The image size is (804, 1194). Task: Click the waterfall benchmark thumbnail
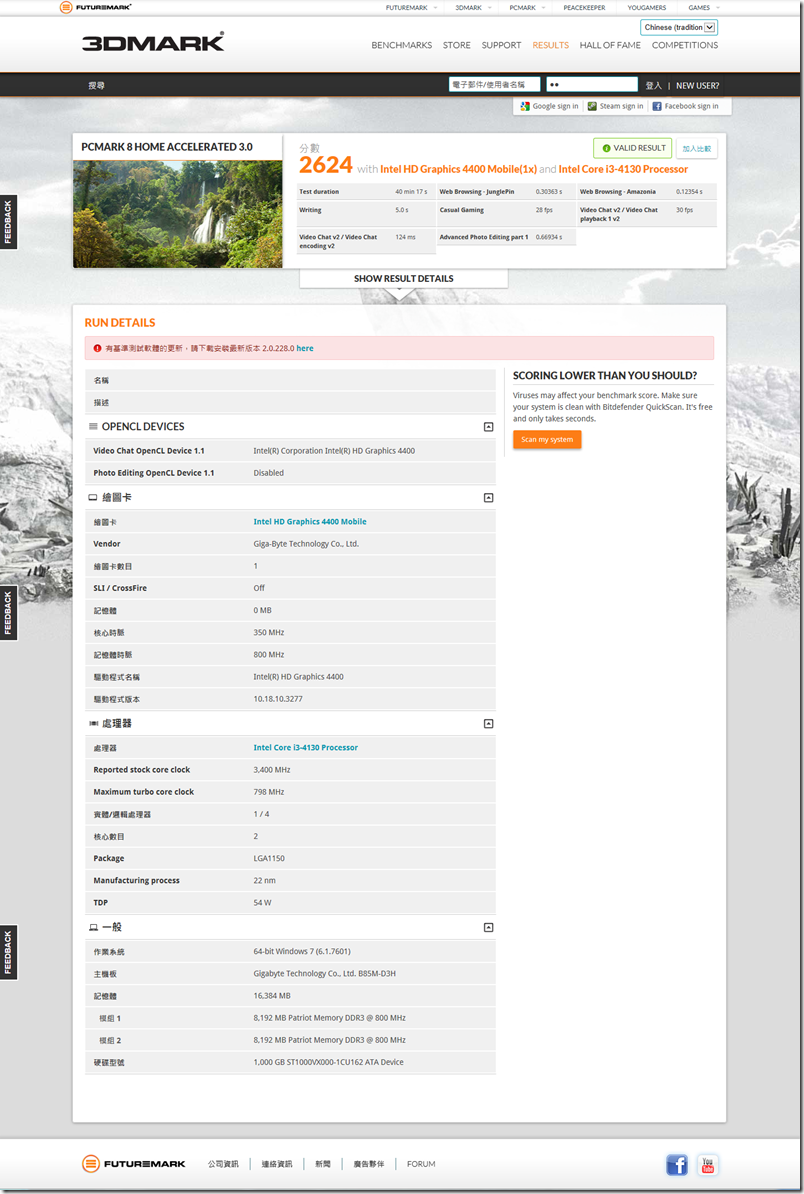click(177, 214)
